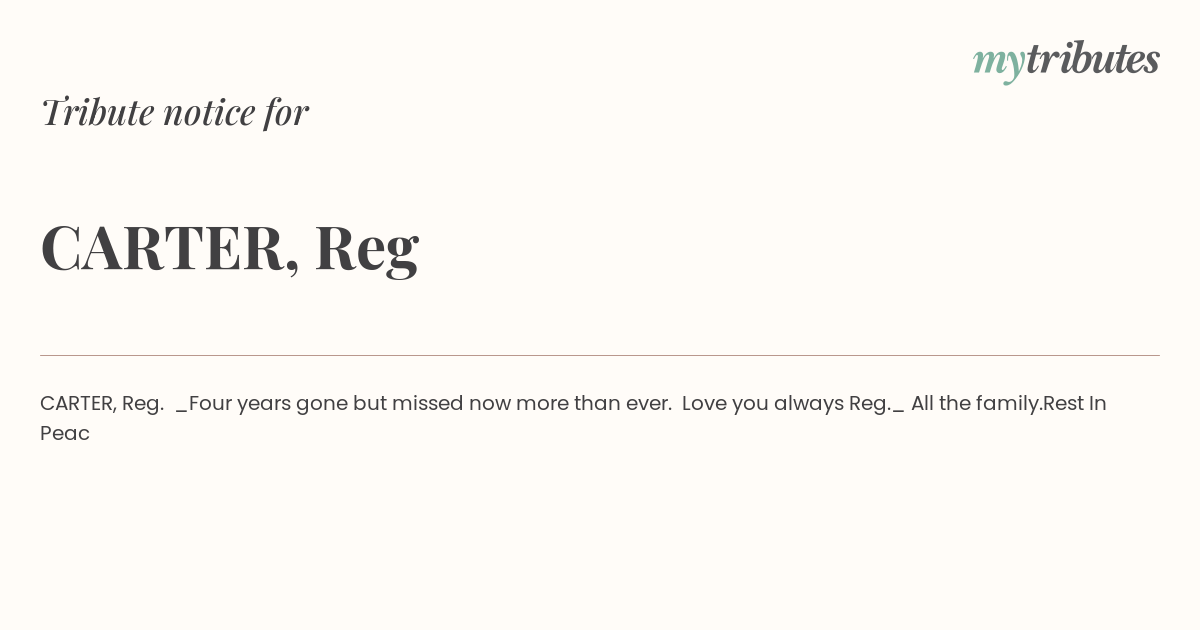This screenshot has height=630, width=1200.
Task: Click the horizontal divider line
Action: point(600,355)
